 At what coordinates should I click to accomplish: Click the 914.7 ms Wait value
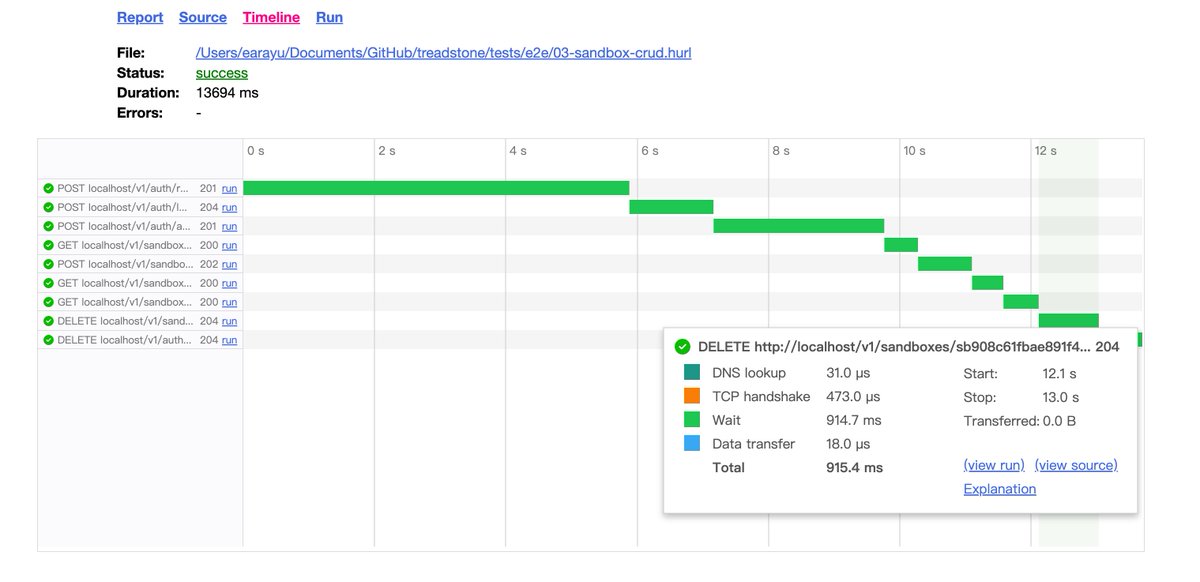coord(854,420)
